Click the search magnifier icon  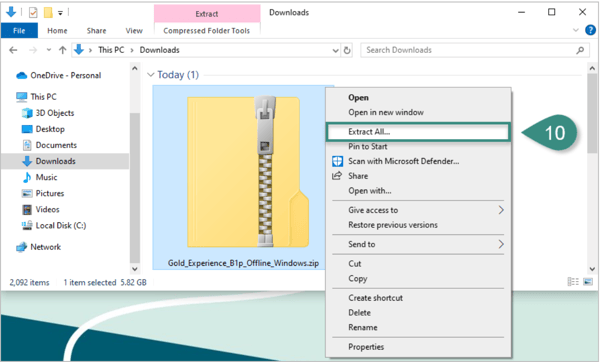click(x=580, y=50)
